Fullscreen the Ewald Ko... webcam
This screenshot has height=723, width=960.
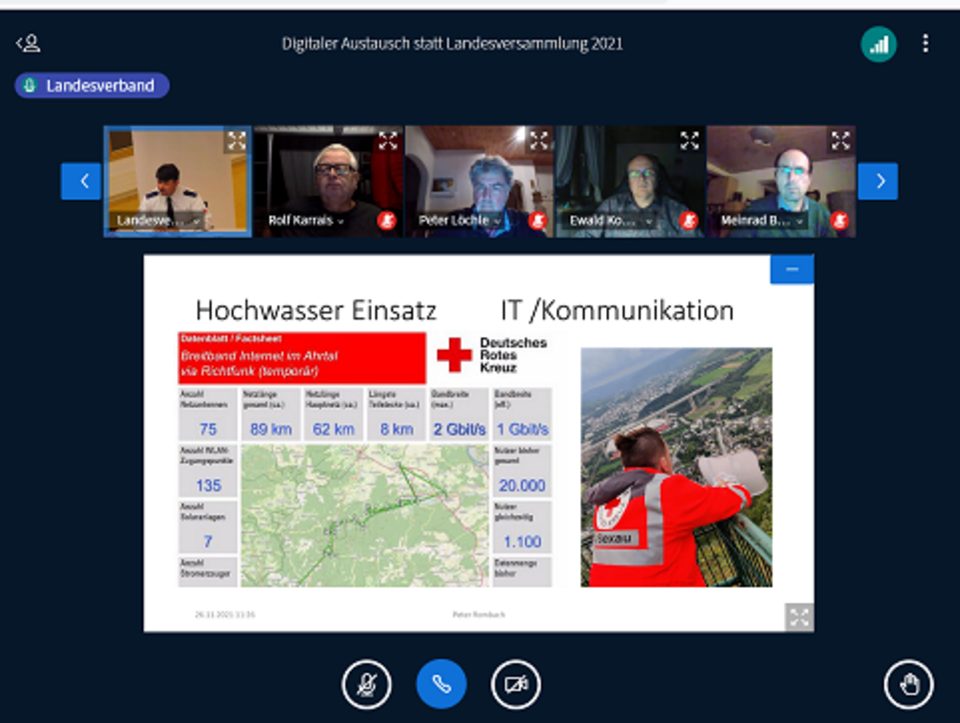pos(690,141)
